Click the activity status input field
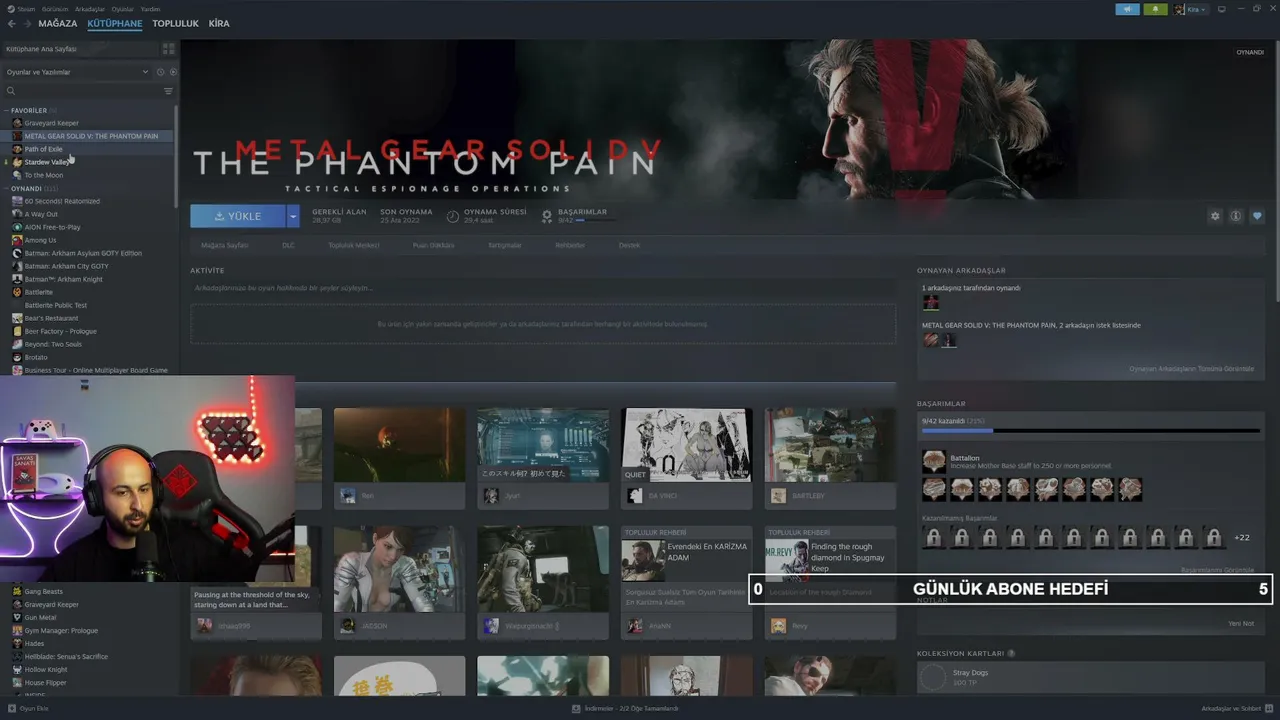1280x720 pixels. coord(543,288)
